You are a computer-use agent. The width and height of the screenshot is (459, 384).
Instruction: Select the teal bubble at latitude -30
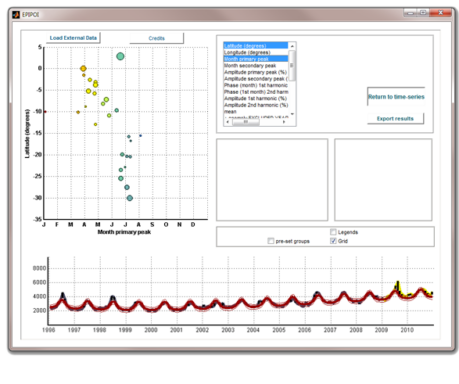pos(130,198)
